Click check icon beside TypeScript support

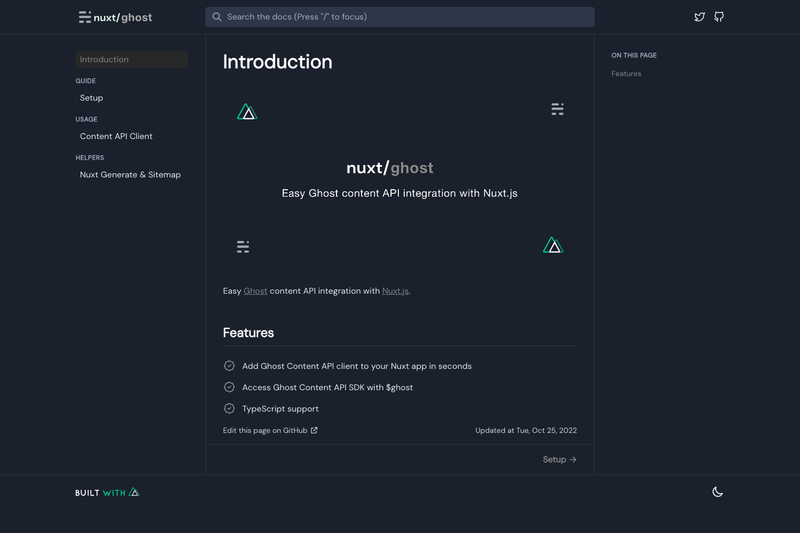229,409
